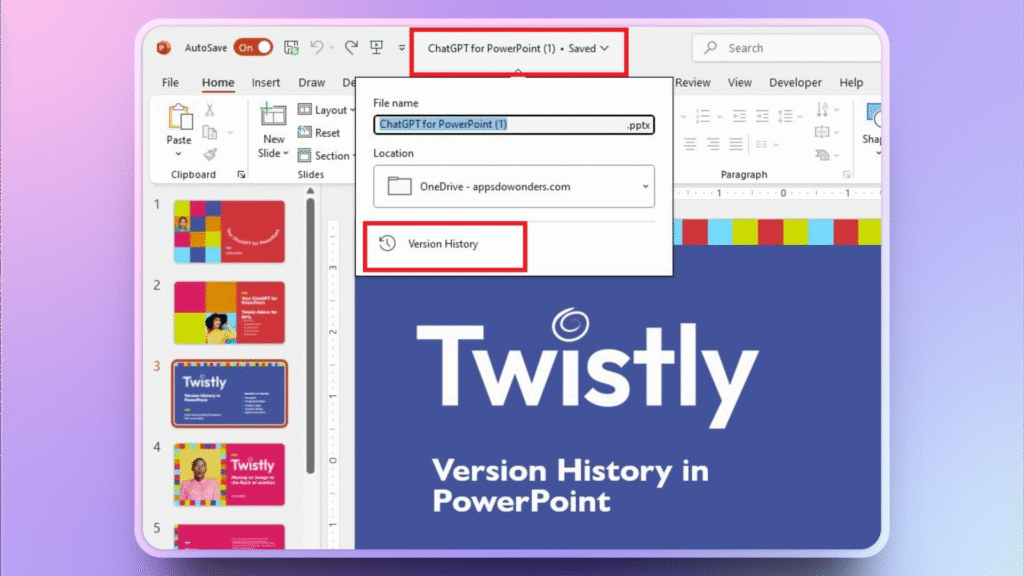Click the Copy icon
Viewport: 1024px width, 576px height.
pos(209,131)
